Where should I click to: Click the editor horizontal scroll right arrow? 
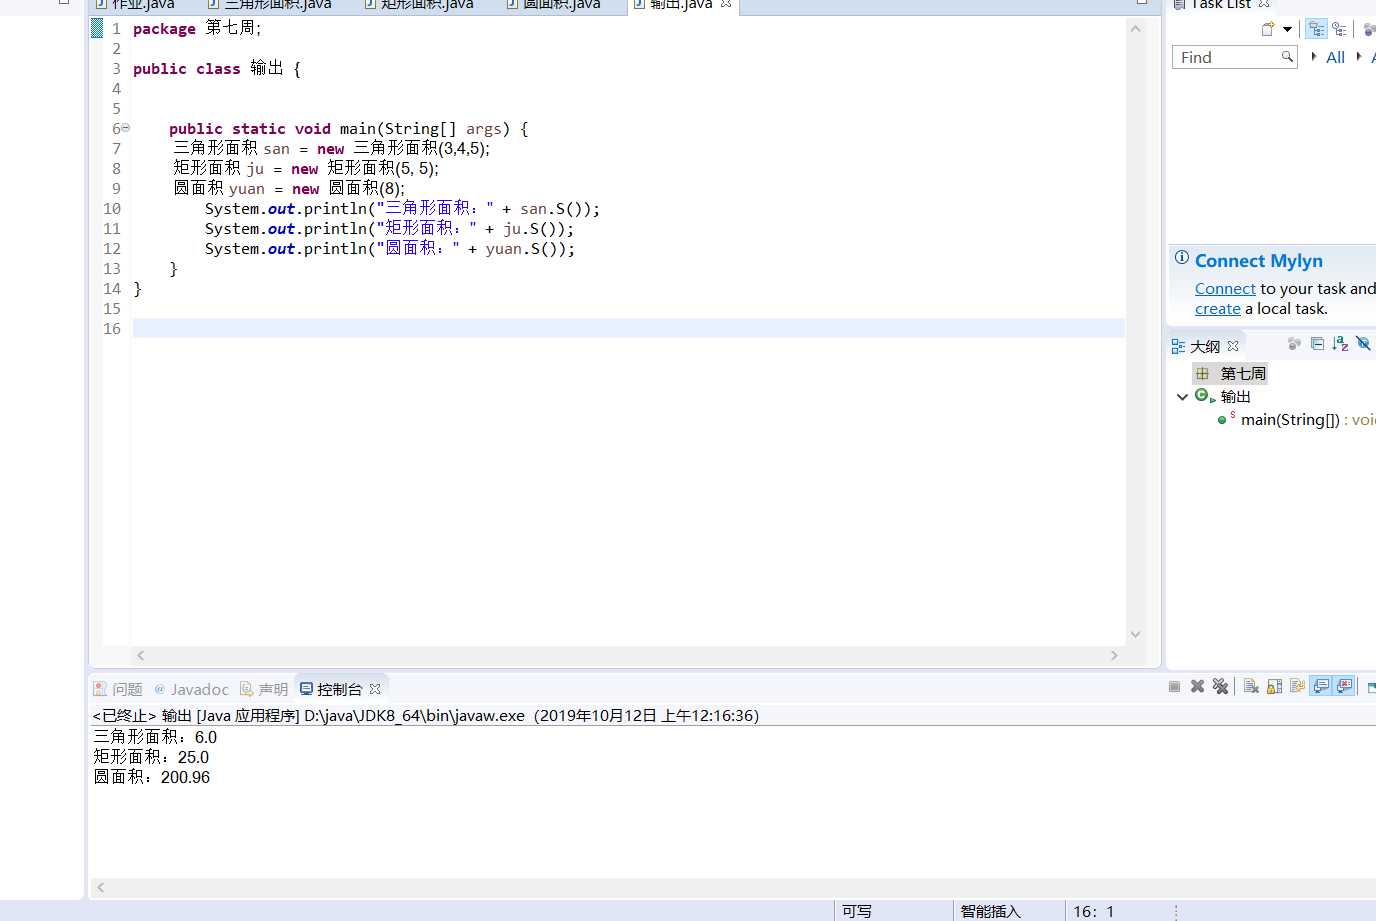(x=1114, y=655)
